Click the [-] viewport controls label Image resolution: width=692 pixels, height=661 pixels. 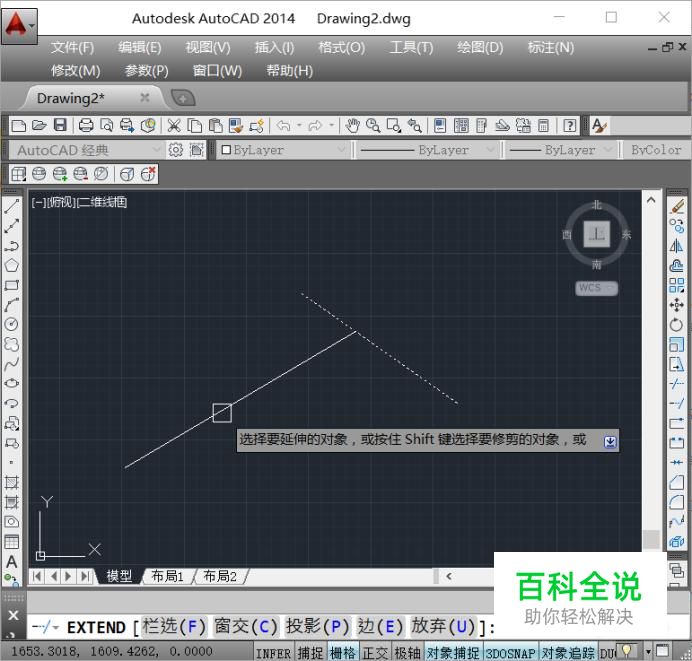click(38, 203)
